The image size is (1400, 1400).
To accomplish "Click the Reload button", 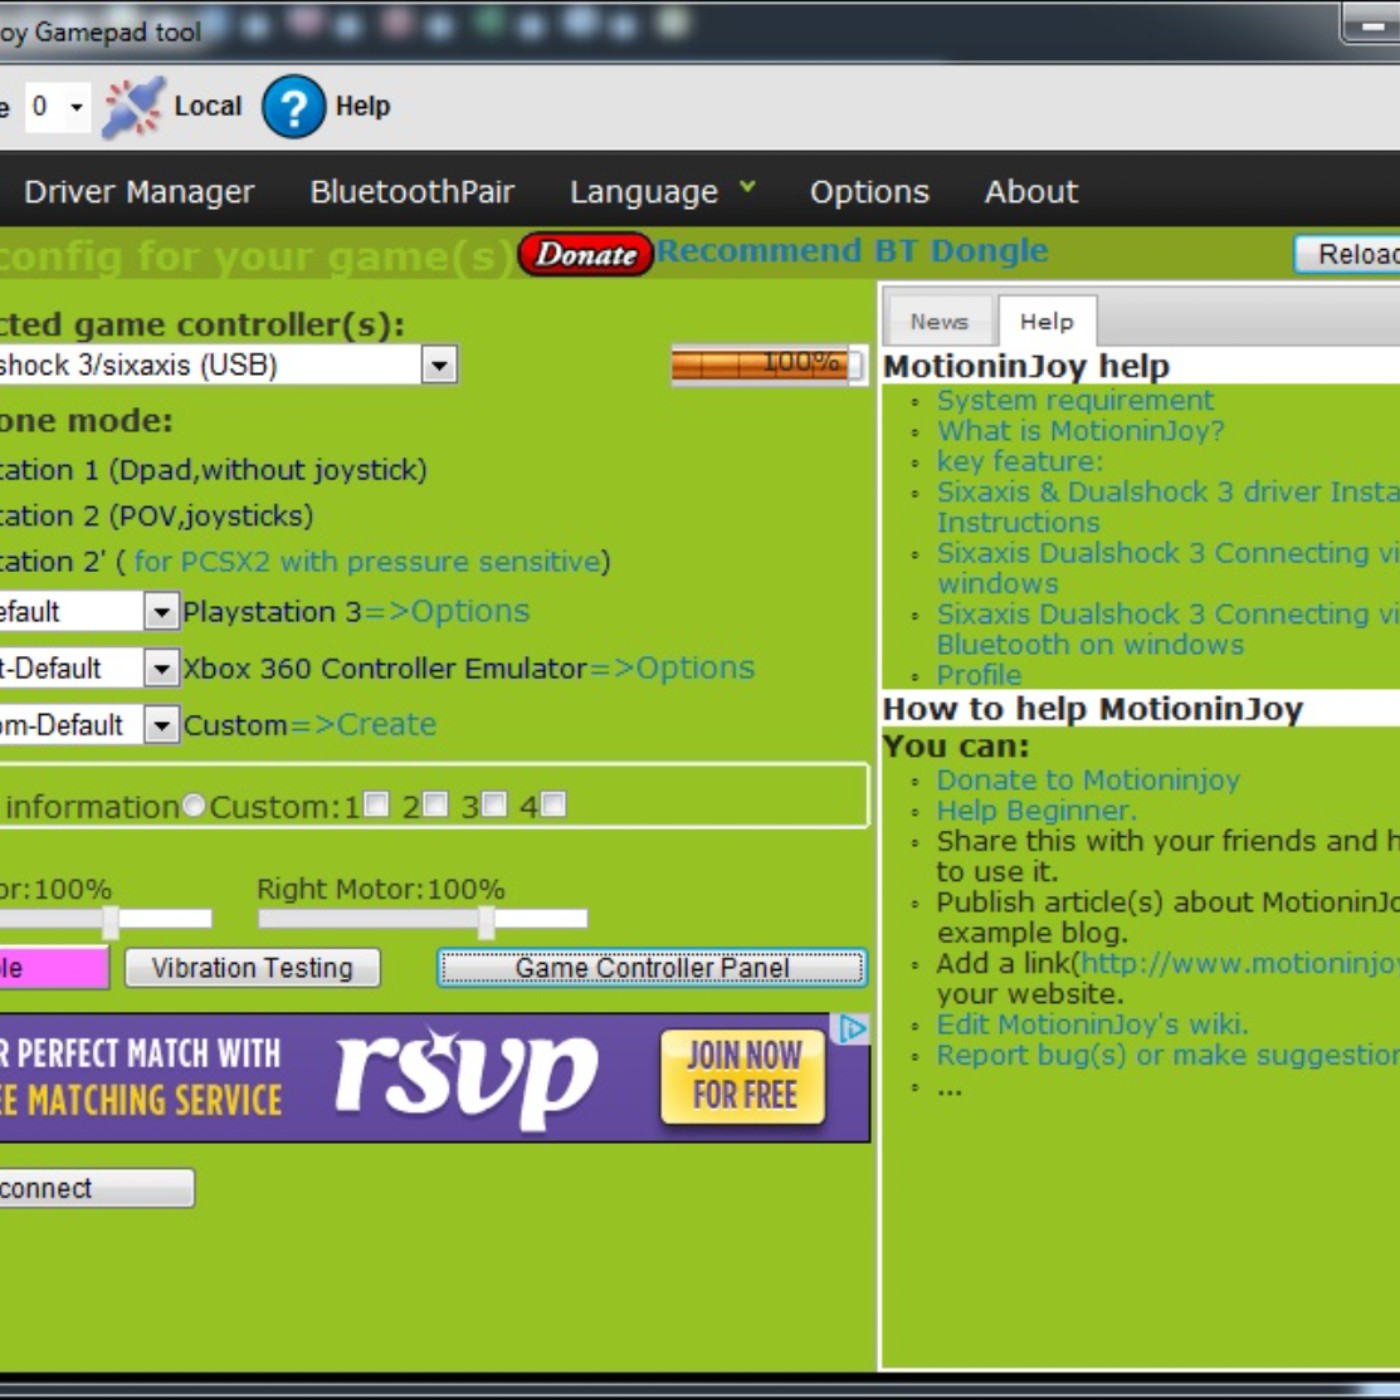I will coord(1348,254).
